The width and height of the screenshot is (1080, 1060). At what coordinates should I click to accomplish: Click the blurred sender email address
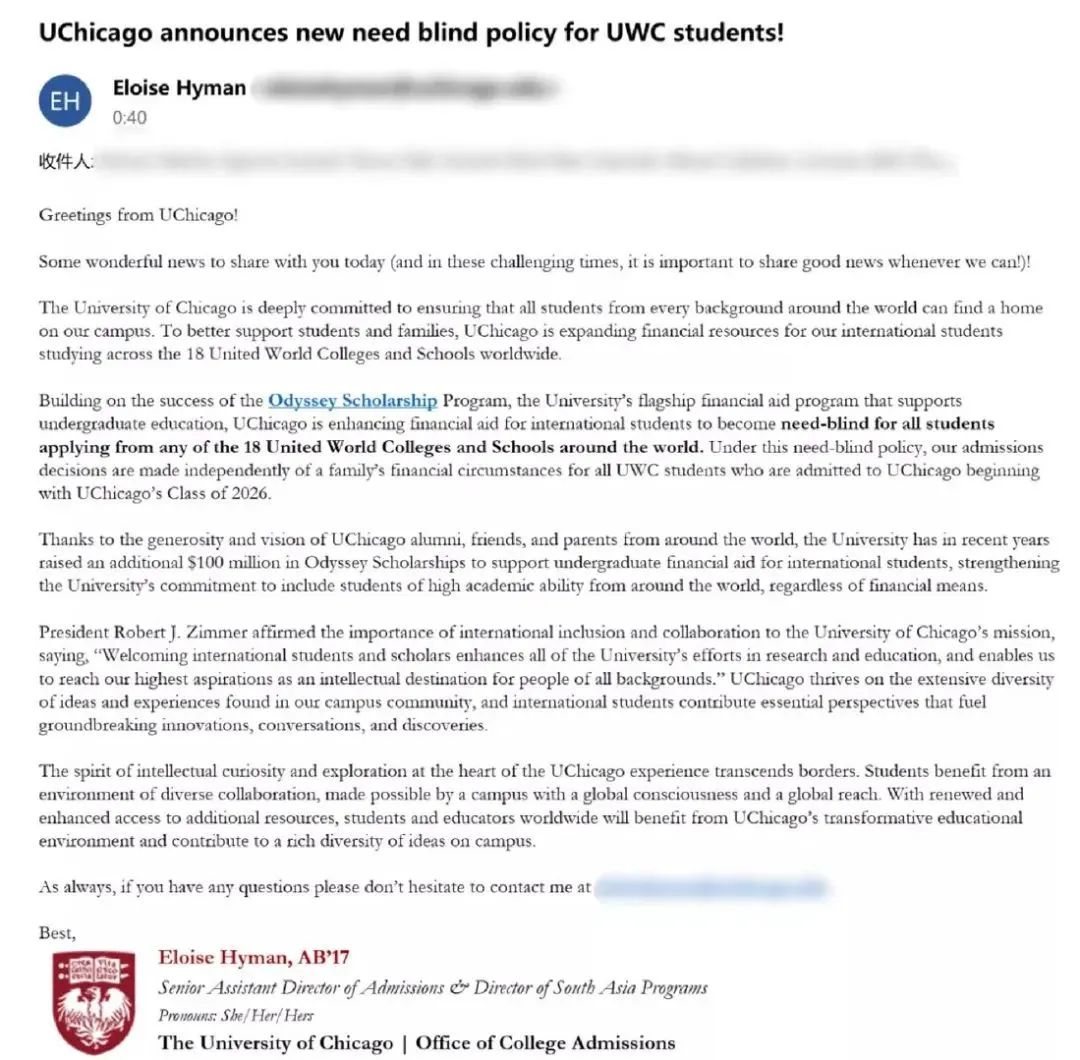click(406, 88)
